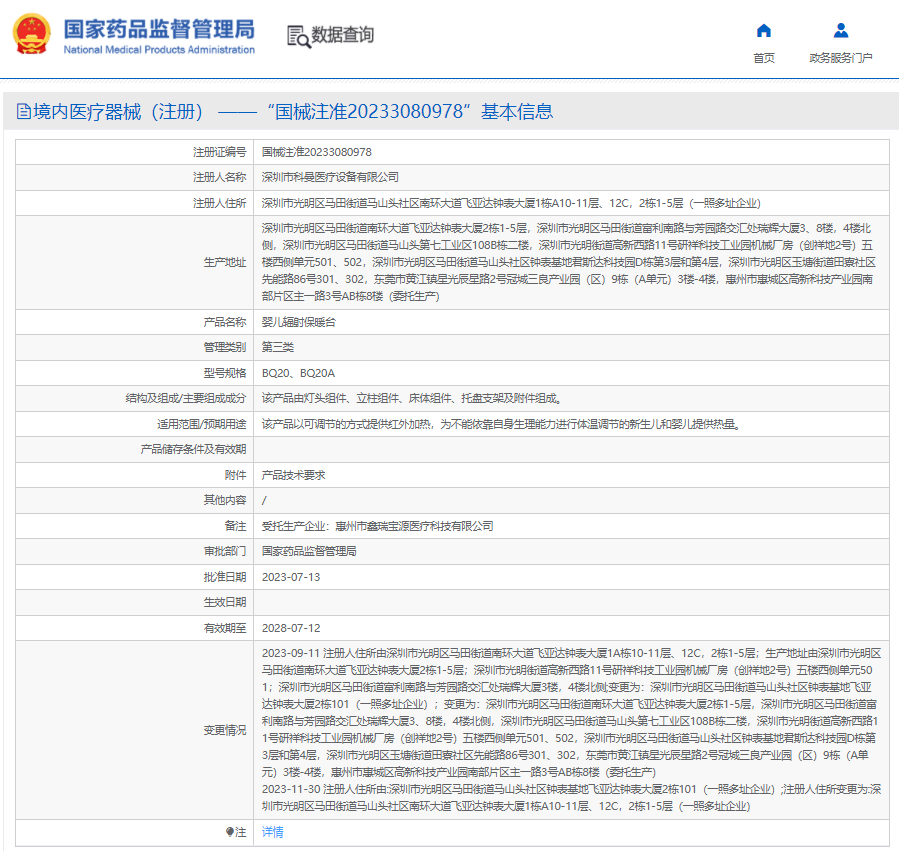Select the 变更情况 row label
Screen dimensions: 899x851
click(225, 730)
